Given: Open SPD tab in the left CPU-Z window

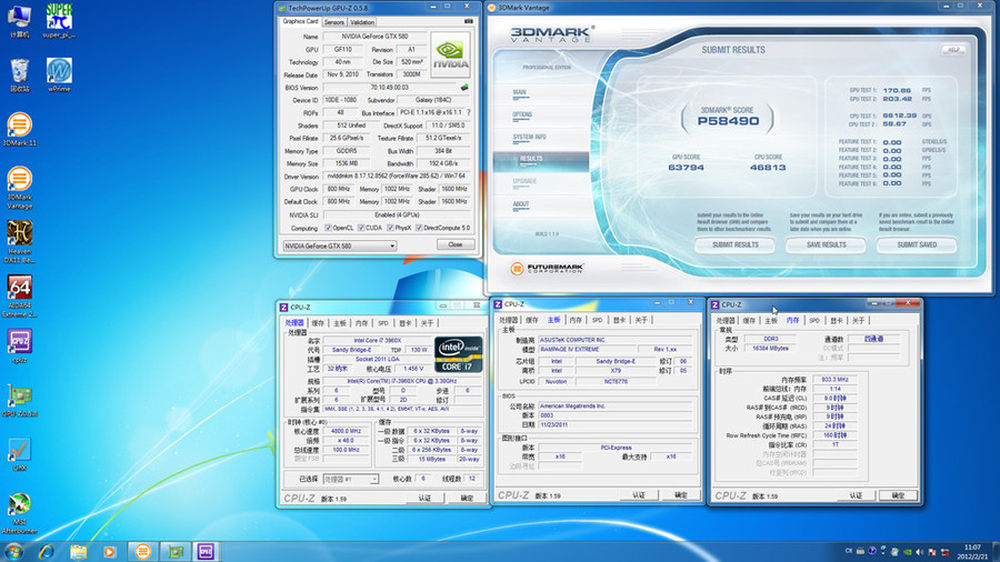Looking at the screenshot, I should point(383,323).
